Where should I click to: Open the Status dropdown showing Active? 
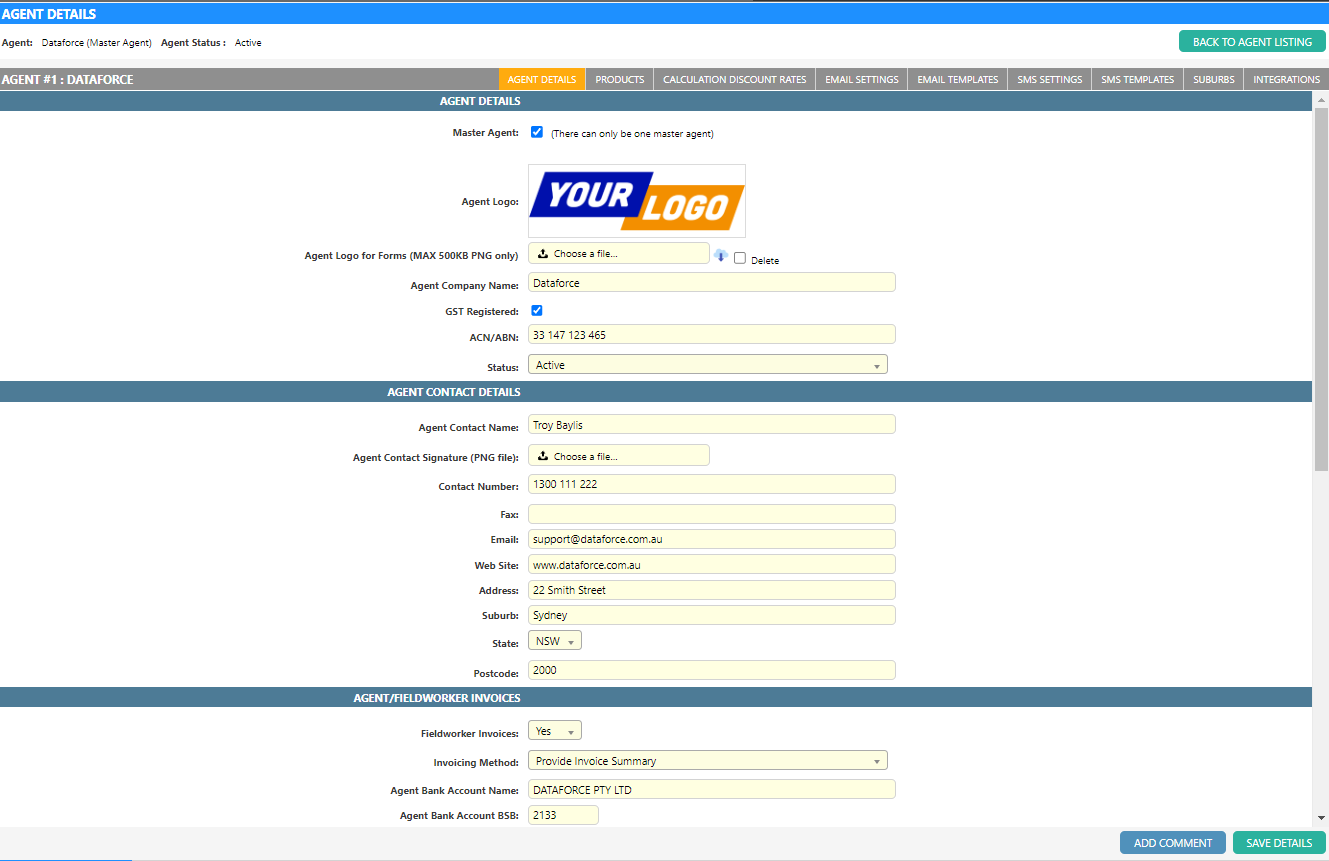(x=707, y=365)
